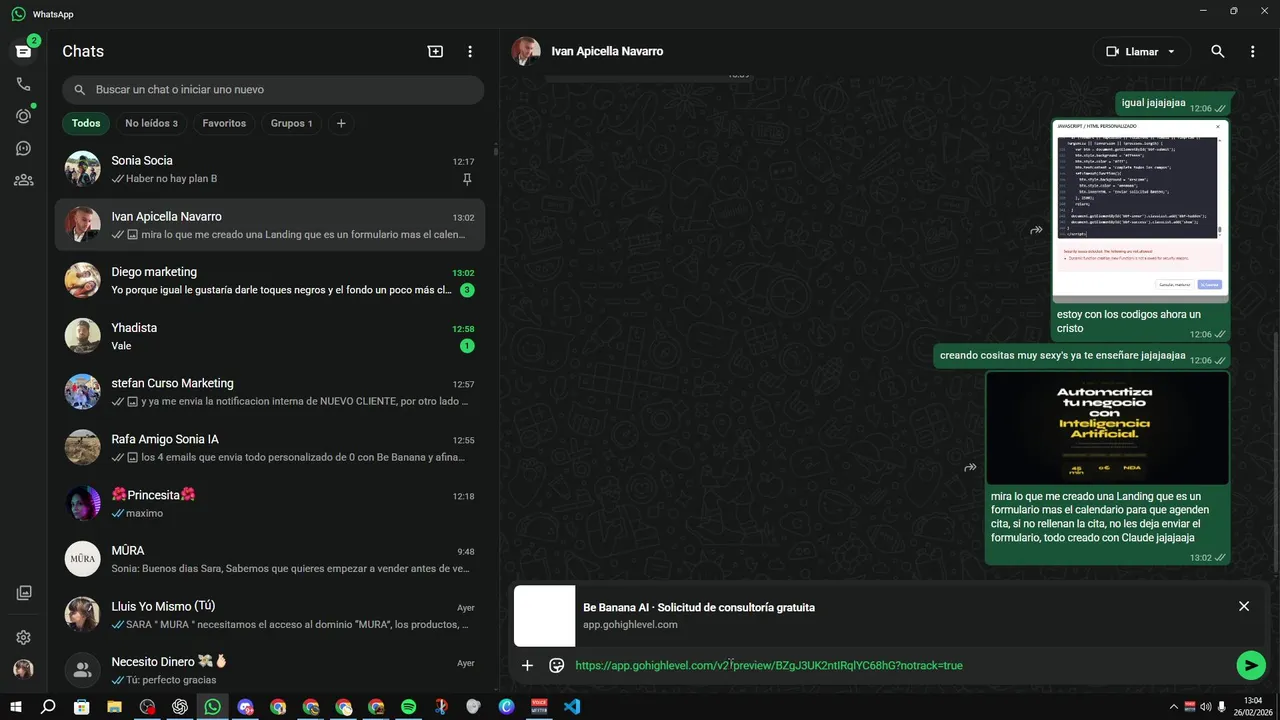
Task: Open the chat list options menu
Action: point(470,51)
